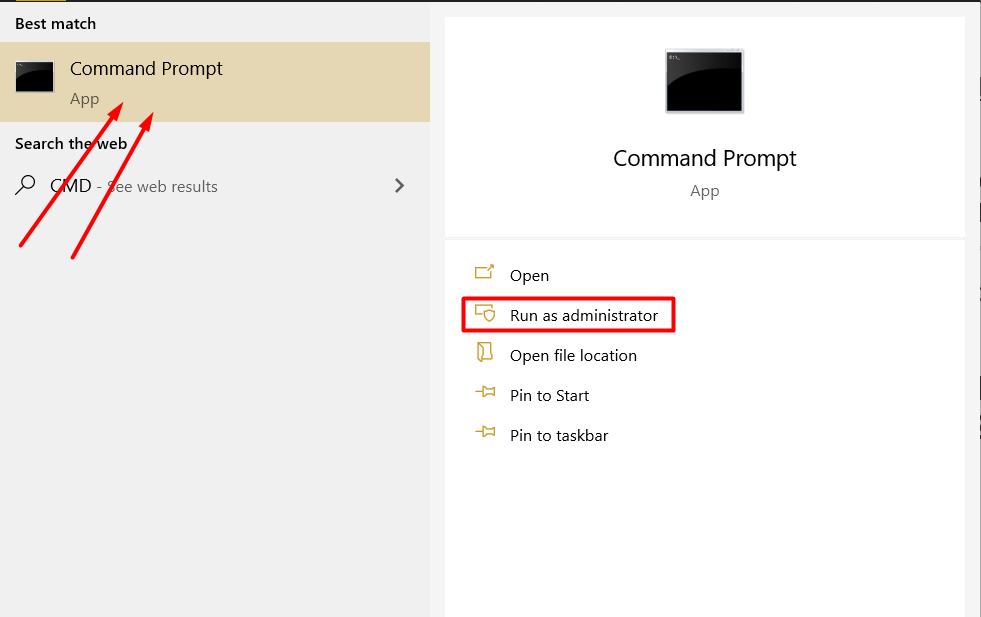Click the pin icon beside Pin to taskbar
This screenshot has height=617, width=981.
tap(485, 434)
